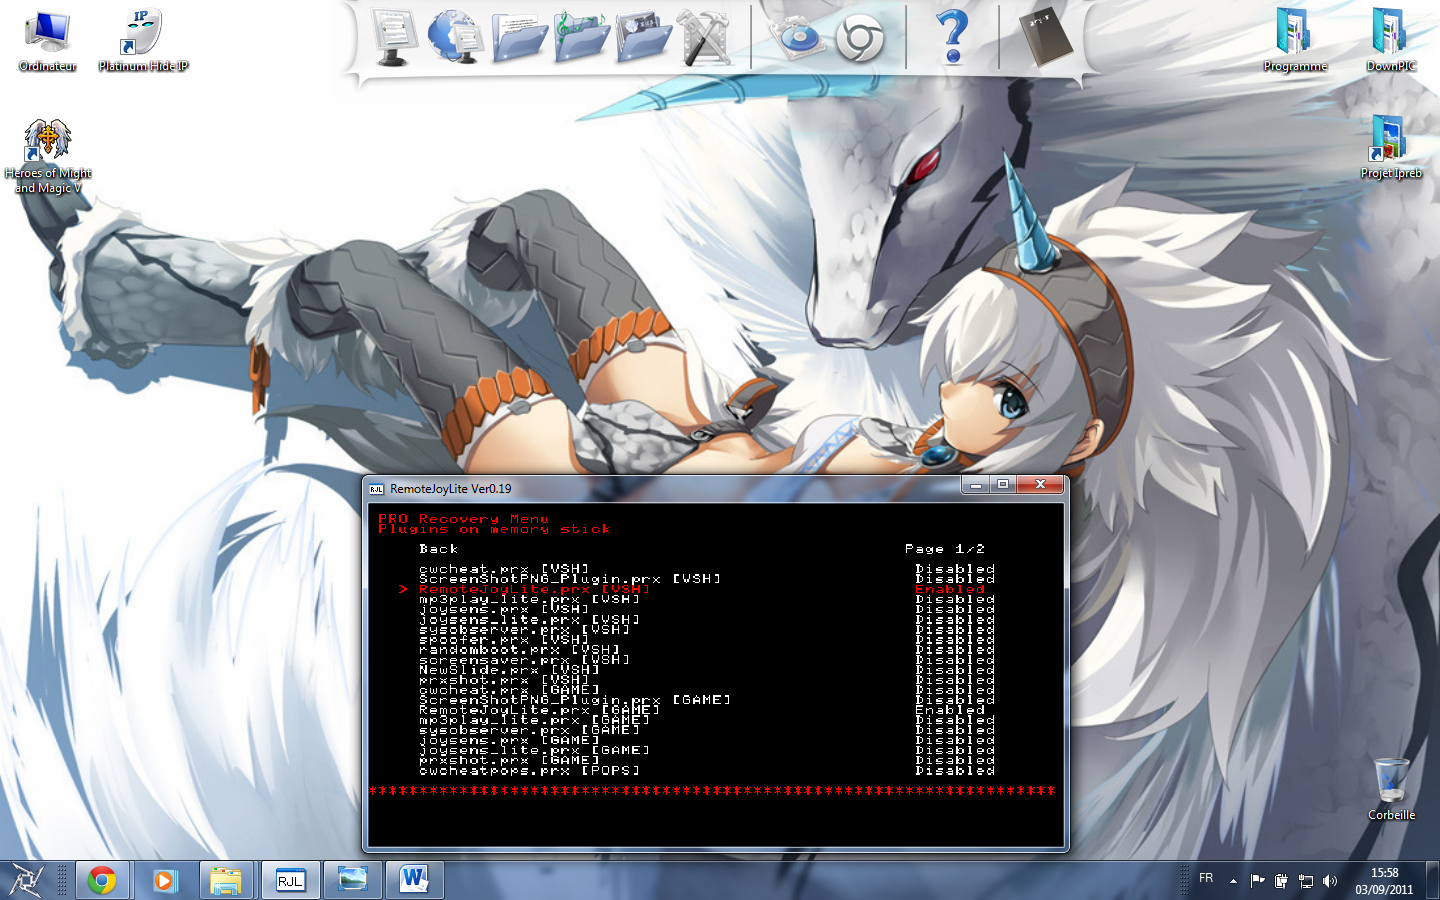Click the Show Desktop strip beside the clock
Viewport: 1440px width, 900px height.
(x=1433, y=880)
